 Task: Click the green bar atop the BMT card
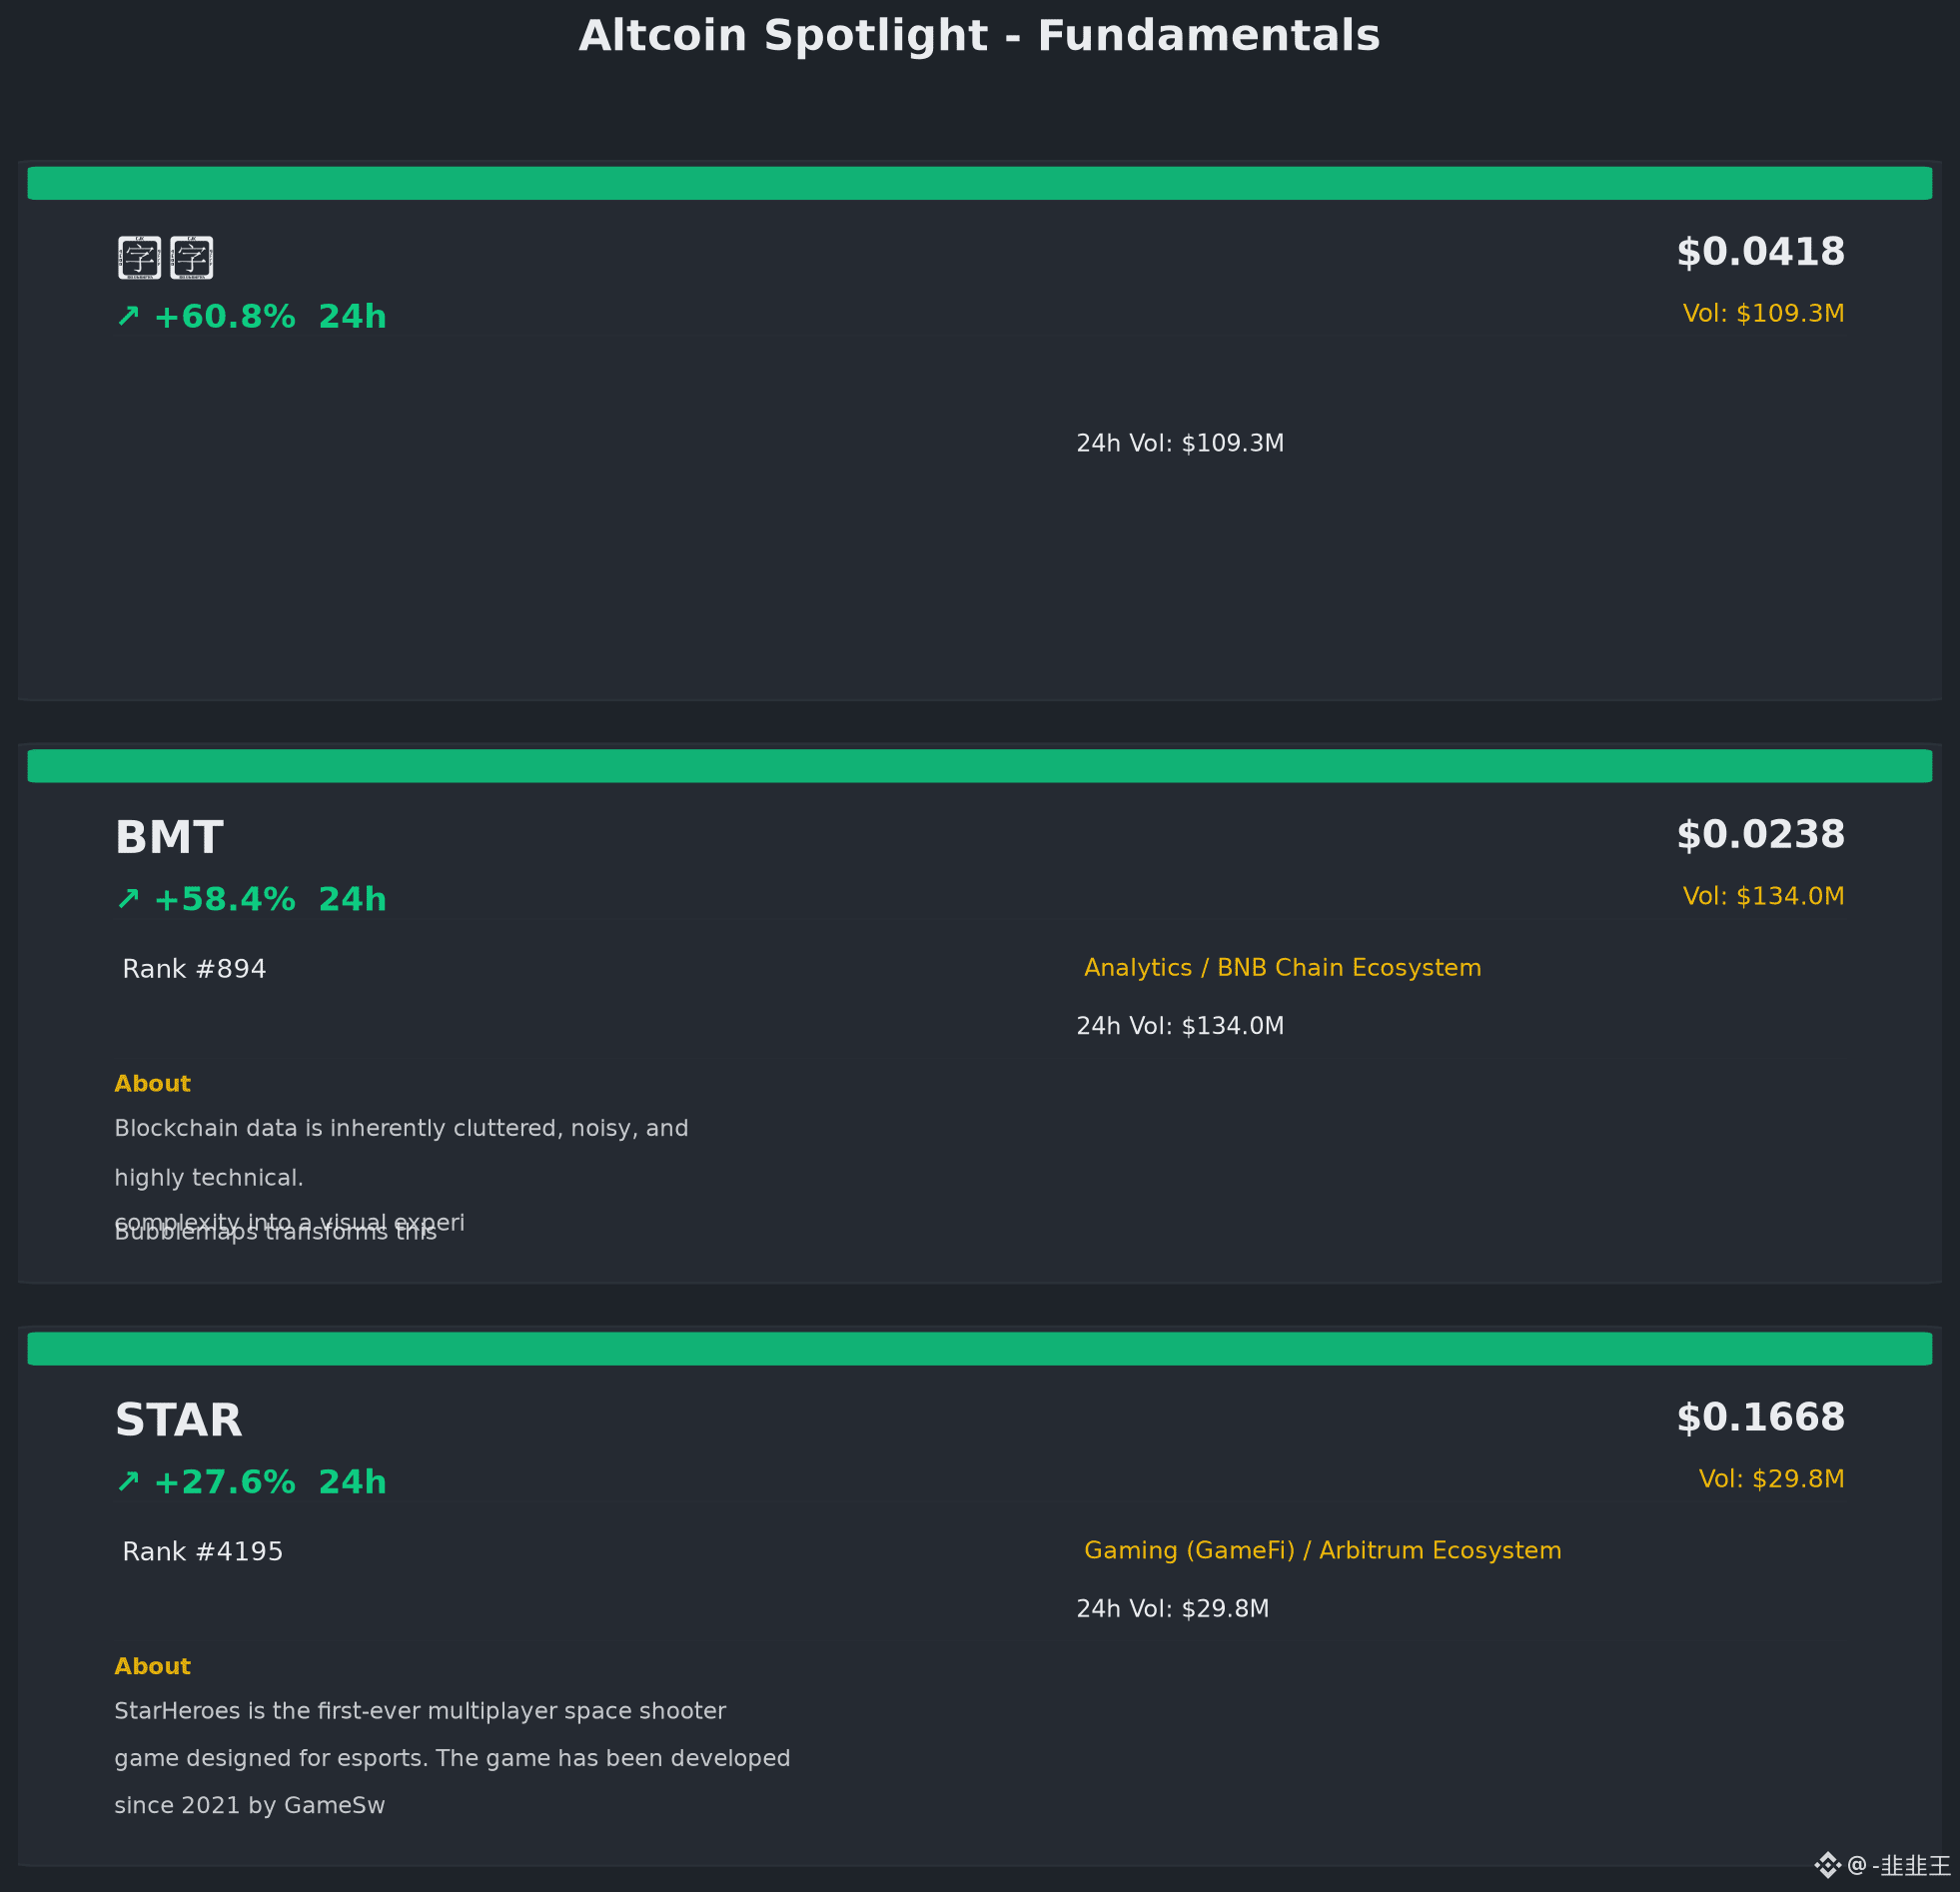(980, 766)
